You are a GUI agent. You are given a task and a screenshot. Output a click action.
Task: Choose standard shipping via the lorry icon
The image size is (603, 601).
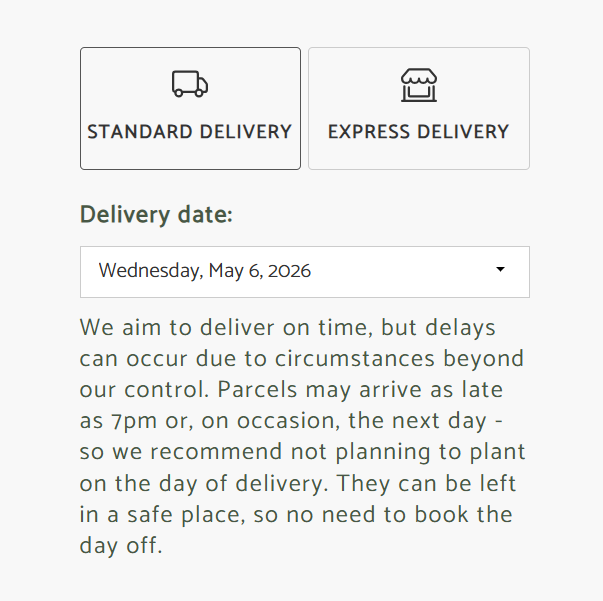(x=189, y=84)
